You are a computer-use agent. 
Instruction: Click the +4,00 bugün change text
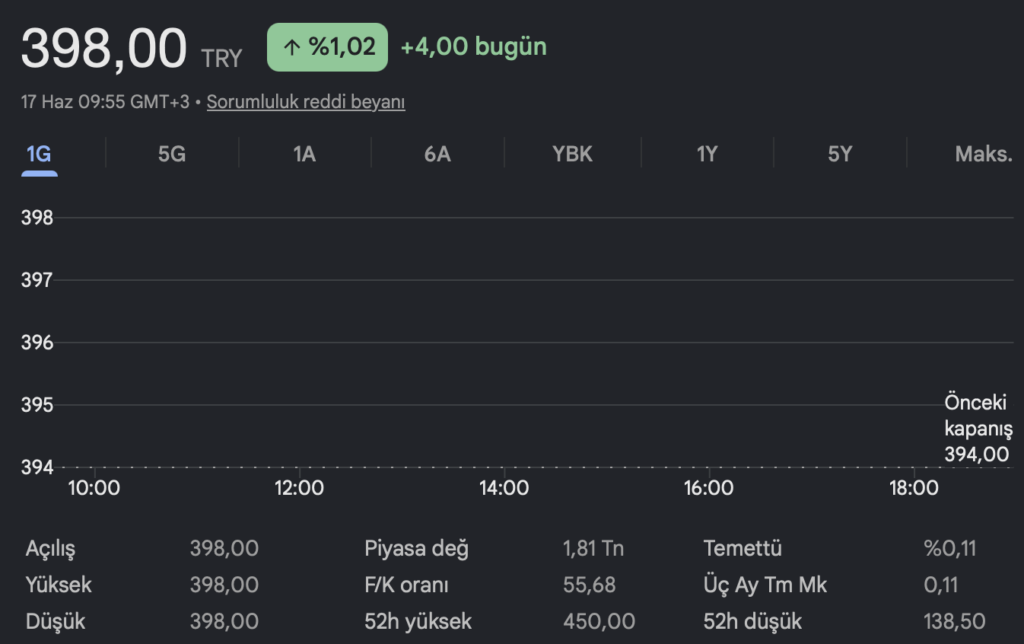pyautogui.click(x=473, y=47)
